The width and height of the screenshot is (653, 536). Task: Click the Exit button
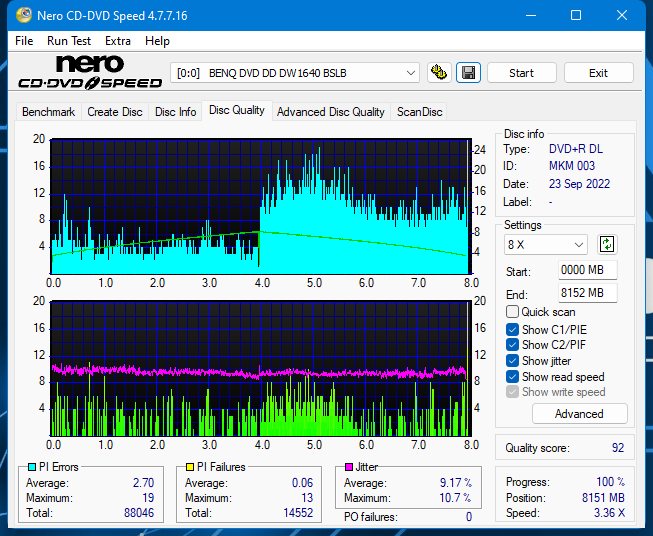point(598,73)
